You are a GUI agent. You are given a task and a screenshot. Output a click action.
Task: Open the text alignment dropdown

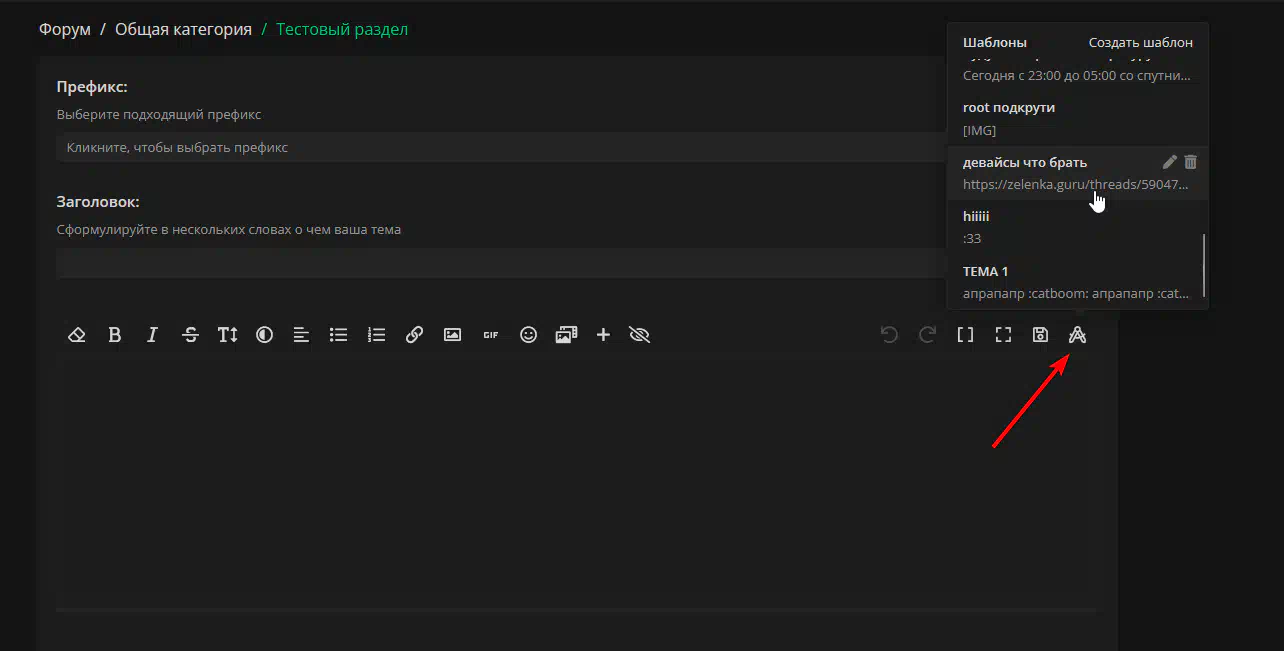[301, 335]
